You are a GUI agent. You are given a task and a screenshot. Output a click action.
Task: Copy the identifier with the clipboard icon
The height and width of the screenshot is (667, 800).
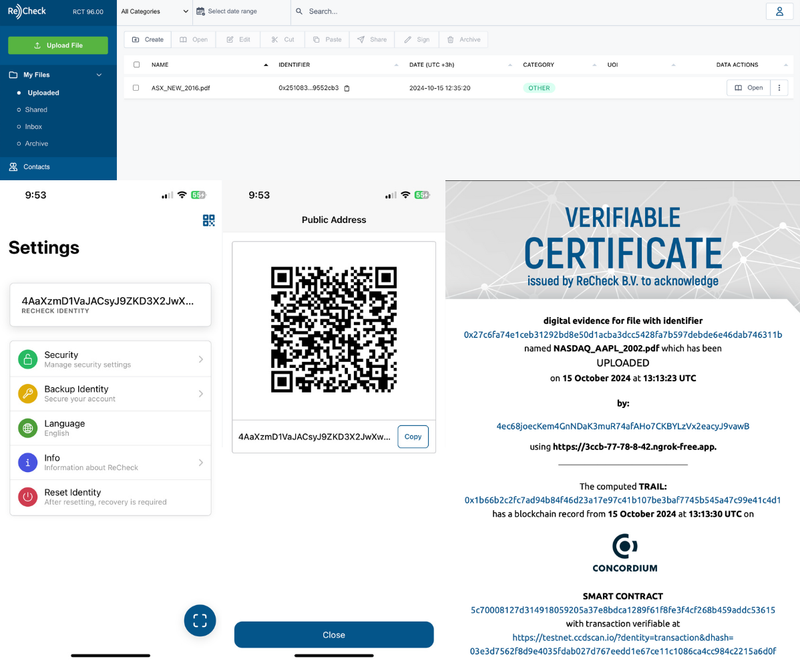click(347, 88)
